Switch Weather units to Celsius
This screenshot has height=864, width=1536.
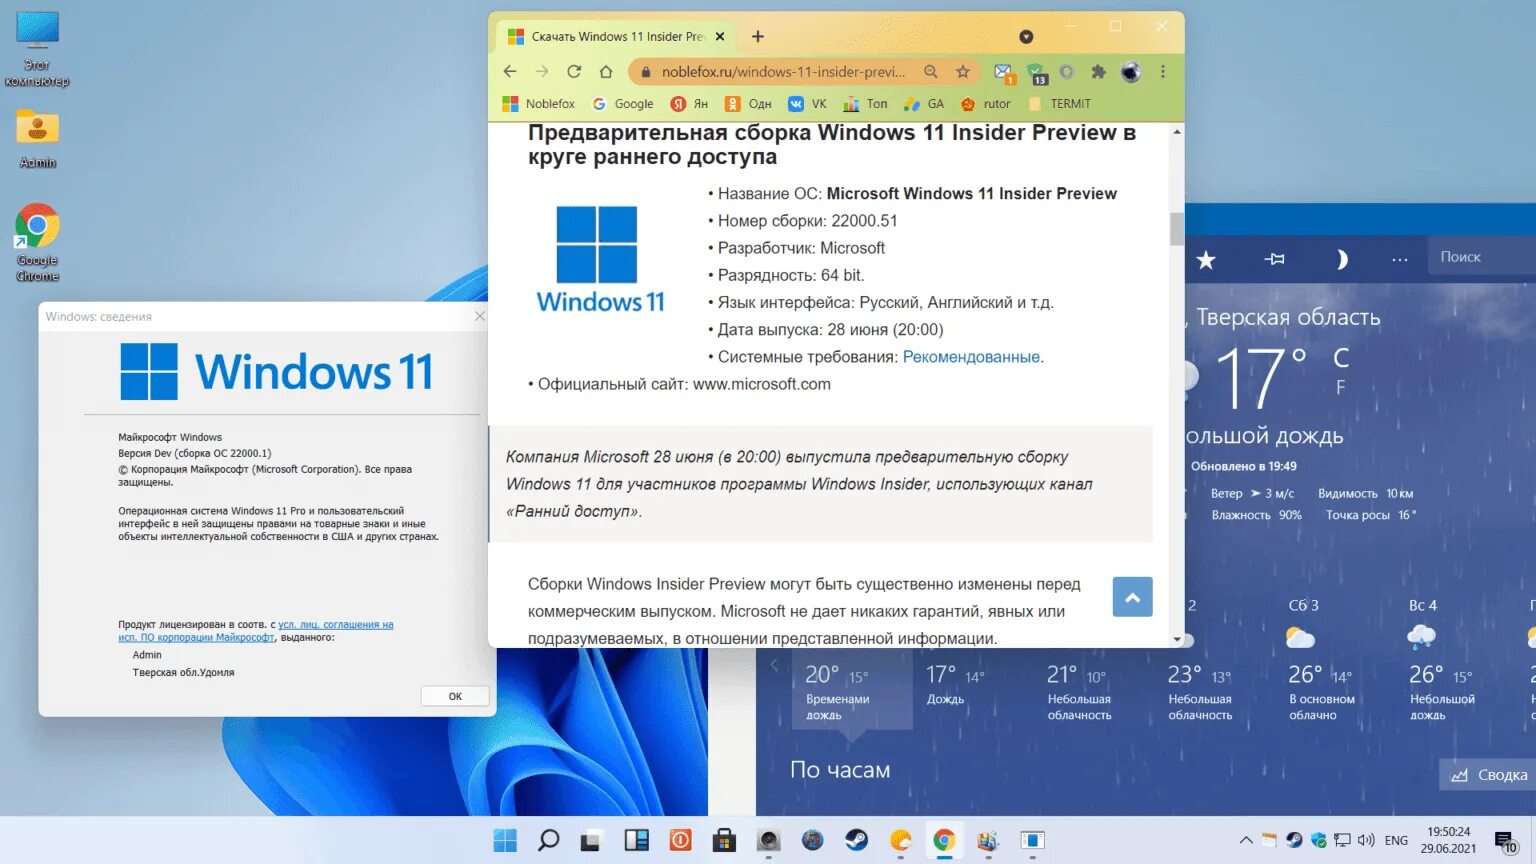(x=1341, y=357)
